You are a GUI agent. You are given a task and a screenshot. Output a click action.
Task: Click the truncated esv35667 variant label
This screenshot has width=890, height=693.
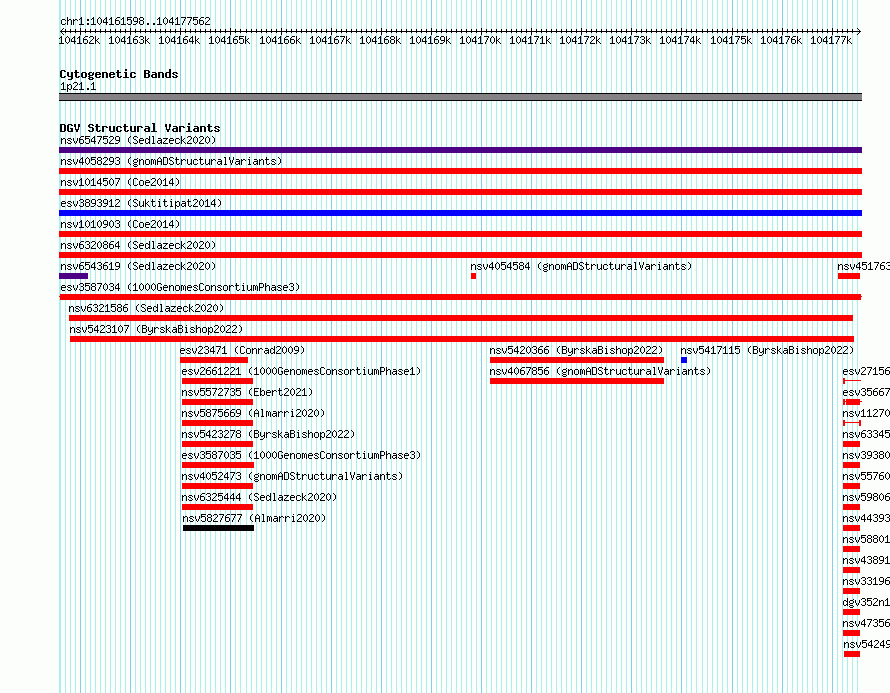point(866,392)
